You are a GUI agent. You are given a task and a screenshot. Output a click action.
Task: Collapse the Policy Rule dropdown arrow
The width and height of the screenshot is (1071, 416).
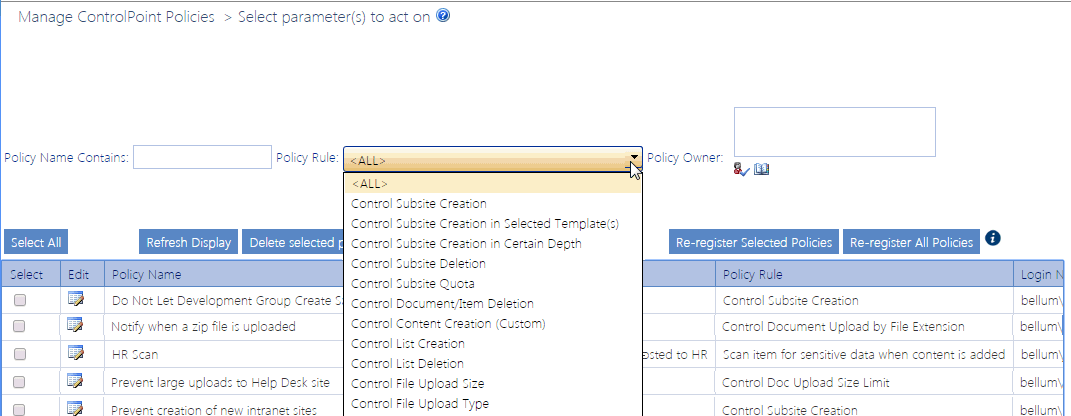(633, 158)
